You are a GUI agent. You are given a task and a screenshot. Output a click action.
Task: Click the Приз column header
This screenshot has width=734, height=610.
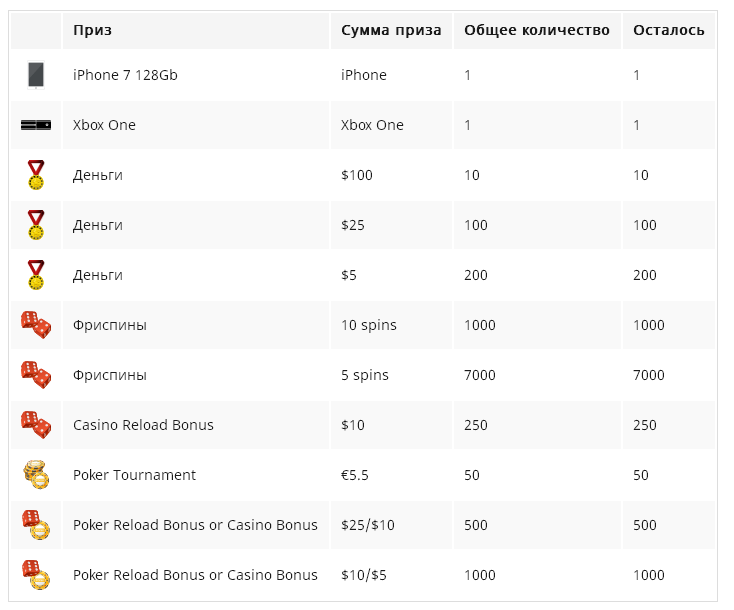click(92, 30)
